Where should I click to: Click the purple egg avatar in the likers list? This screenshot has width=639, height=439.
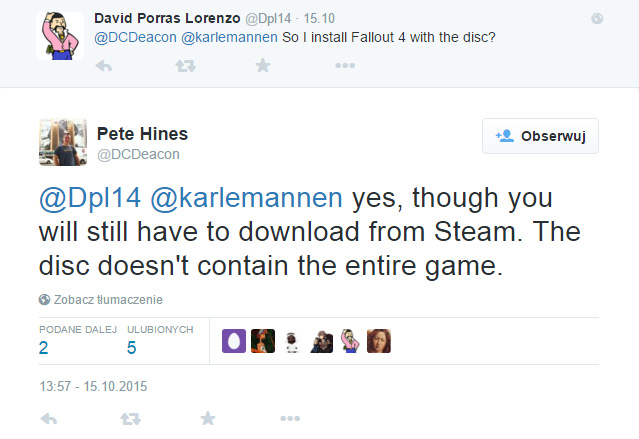[x=233, y=341]
